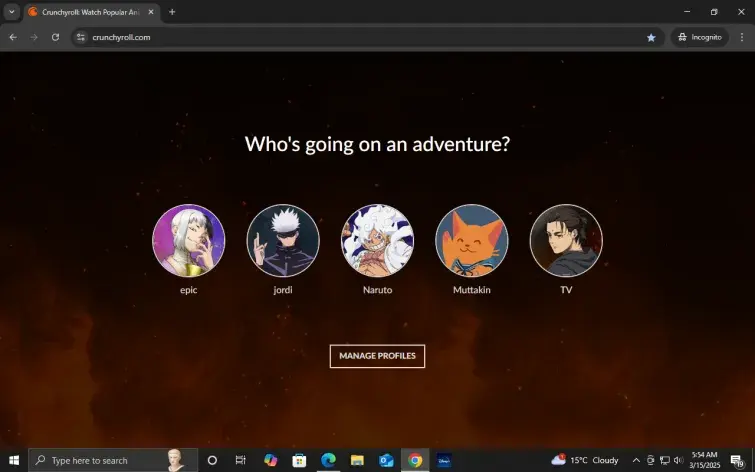Click the Meet Now tray icon

tap(650, 460)
